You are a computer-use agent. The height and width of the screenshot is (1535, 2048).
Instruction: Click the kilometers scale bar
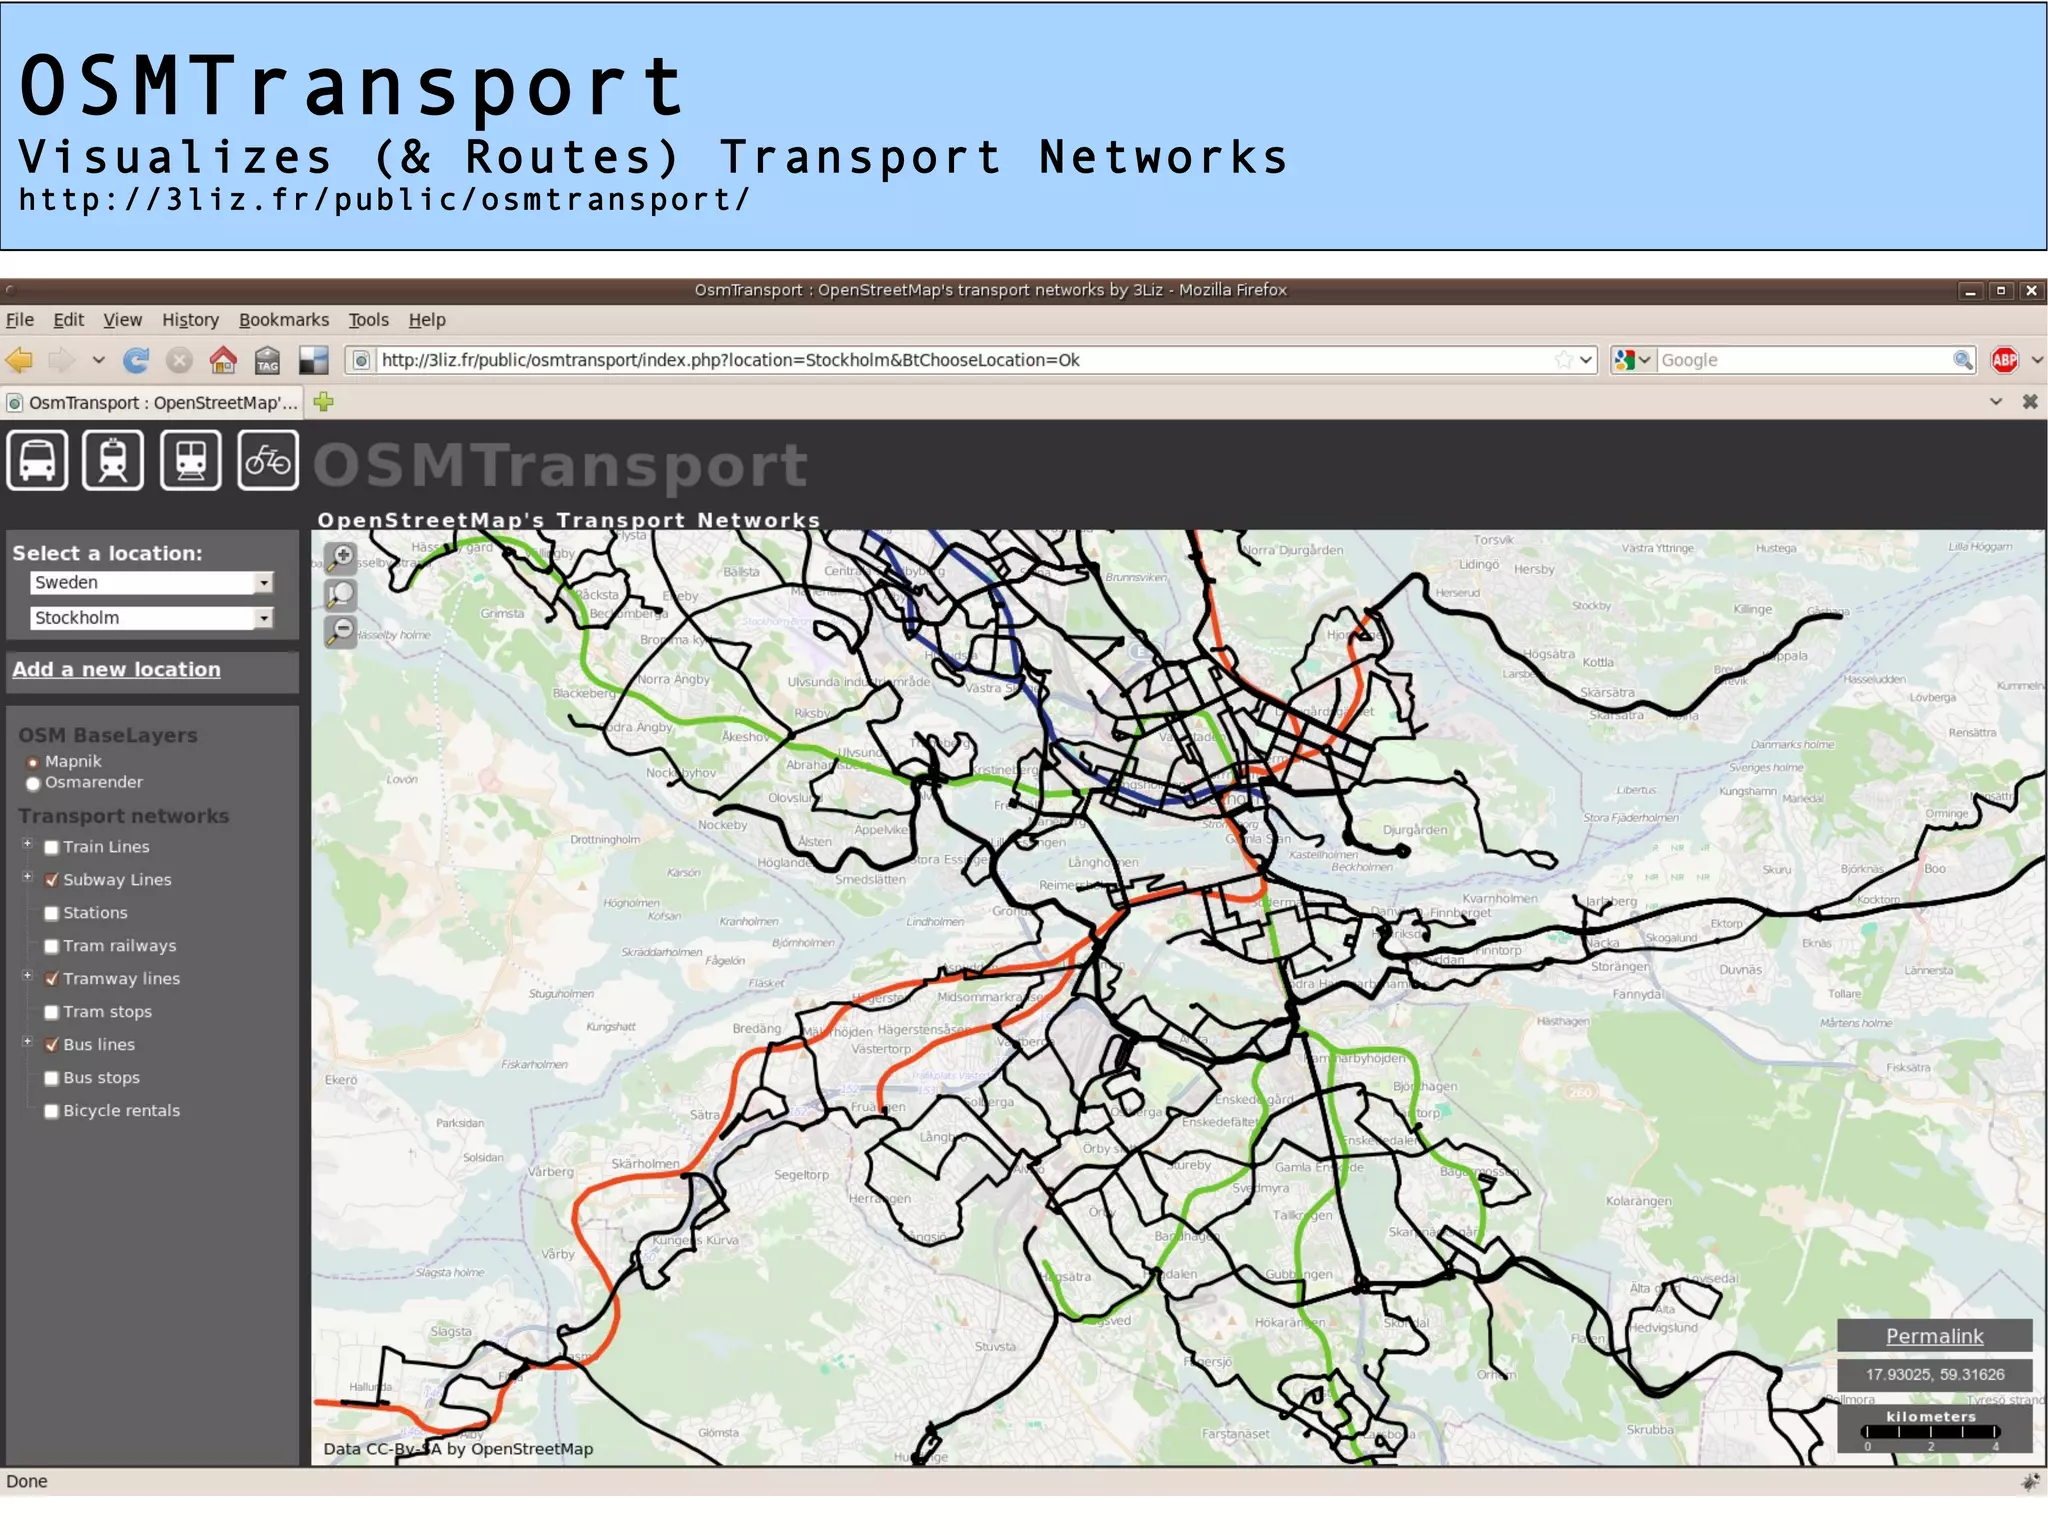tap(1932, 1431)
